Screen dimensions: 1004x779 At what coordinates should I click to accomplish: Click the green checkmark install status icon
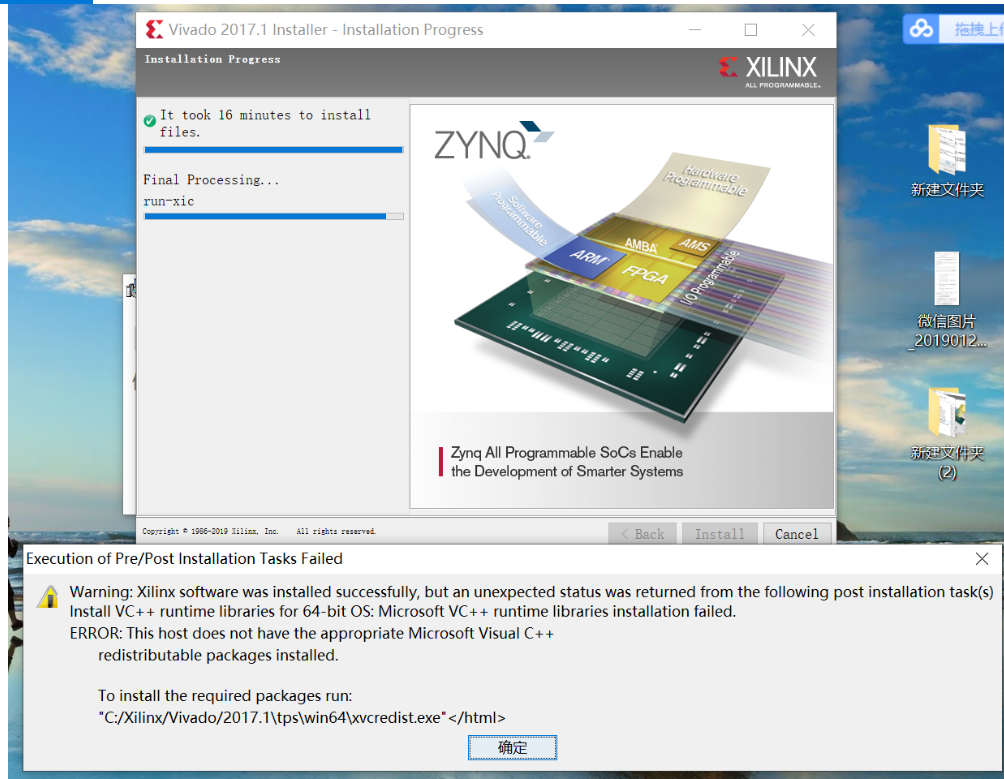[150, 121]
